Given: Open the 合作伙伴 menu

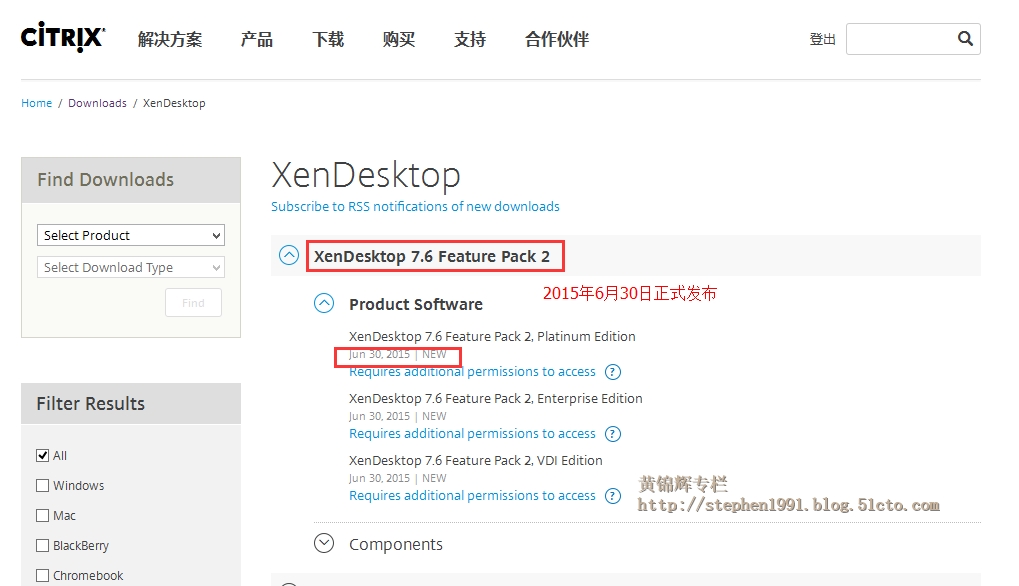Looking at the screenshot, I should (x=557, y=40).
